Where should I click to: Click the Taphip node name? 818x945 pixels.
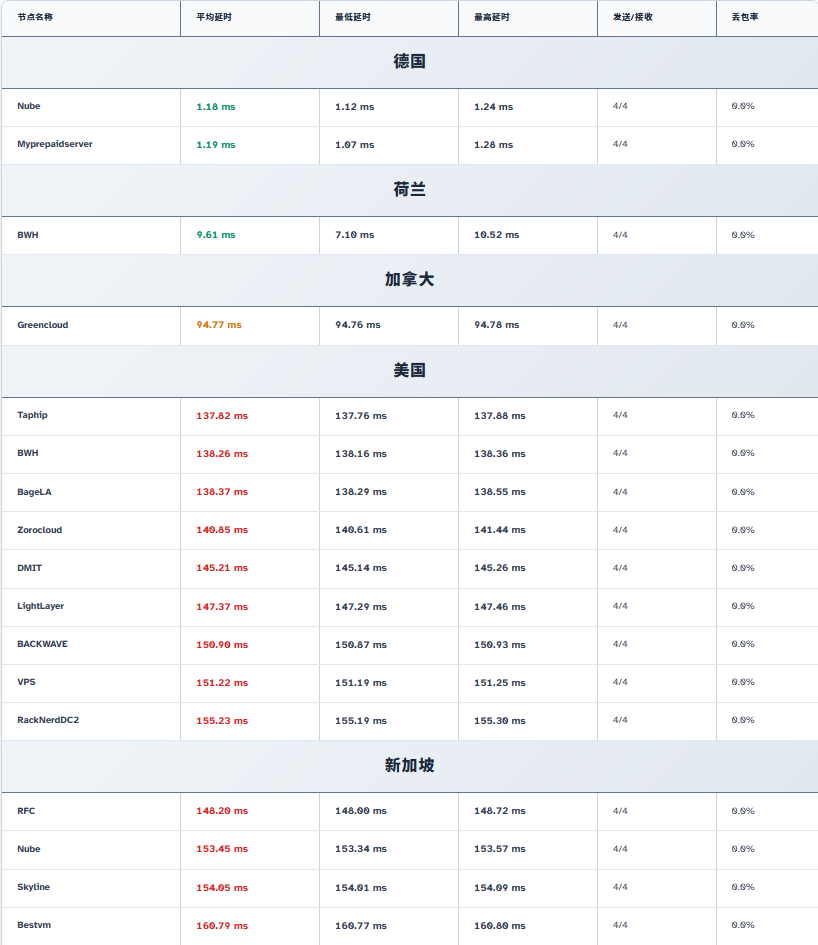coord(32,415)
